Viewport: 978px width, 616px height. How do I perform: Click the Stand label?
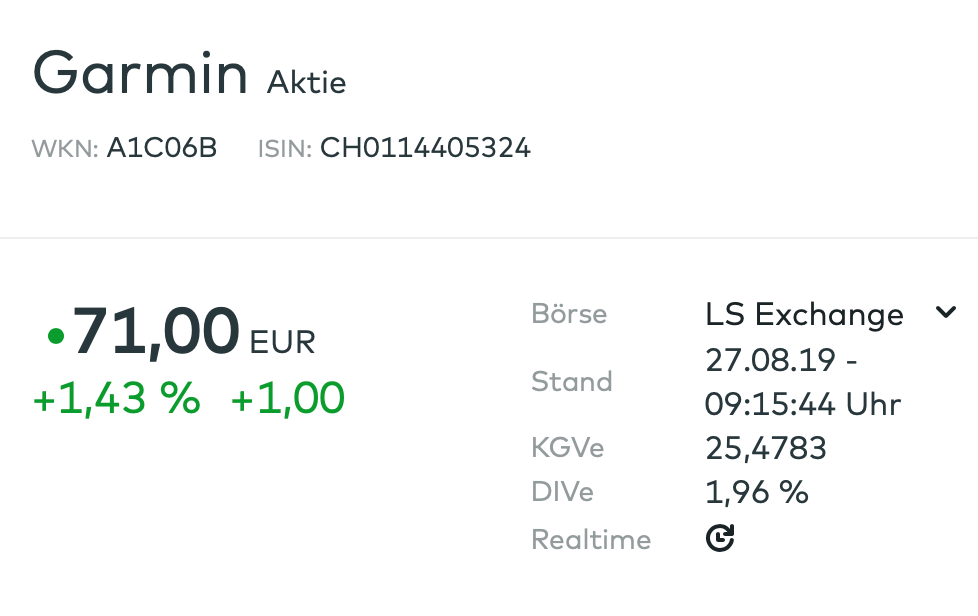572,382
